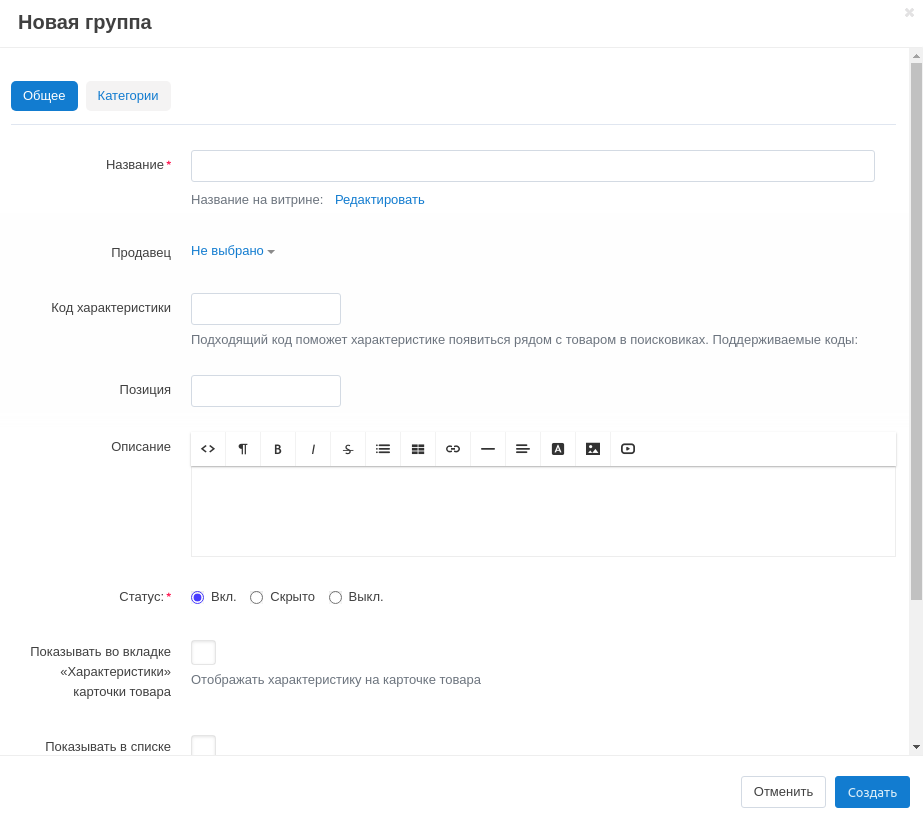Open the Общее tab

pyautogui.click(x=44, y=96)
